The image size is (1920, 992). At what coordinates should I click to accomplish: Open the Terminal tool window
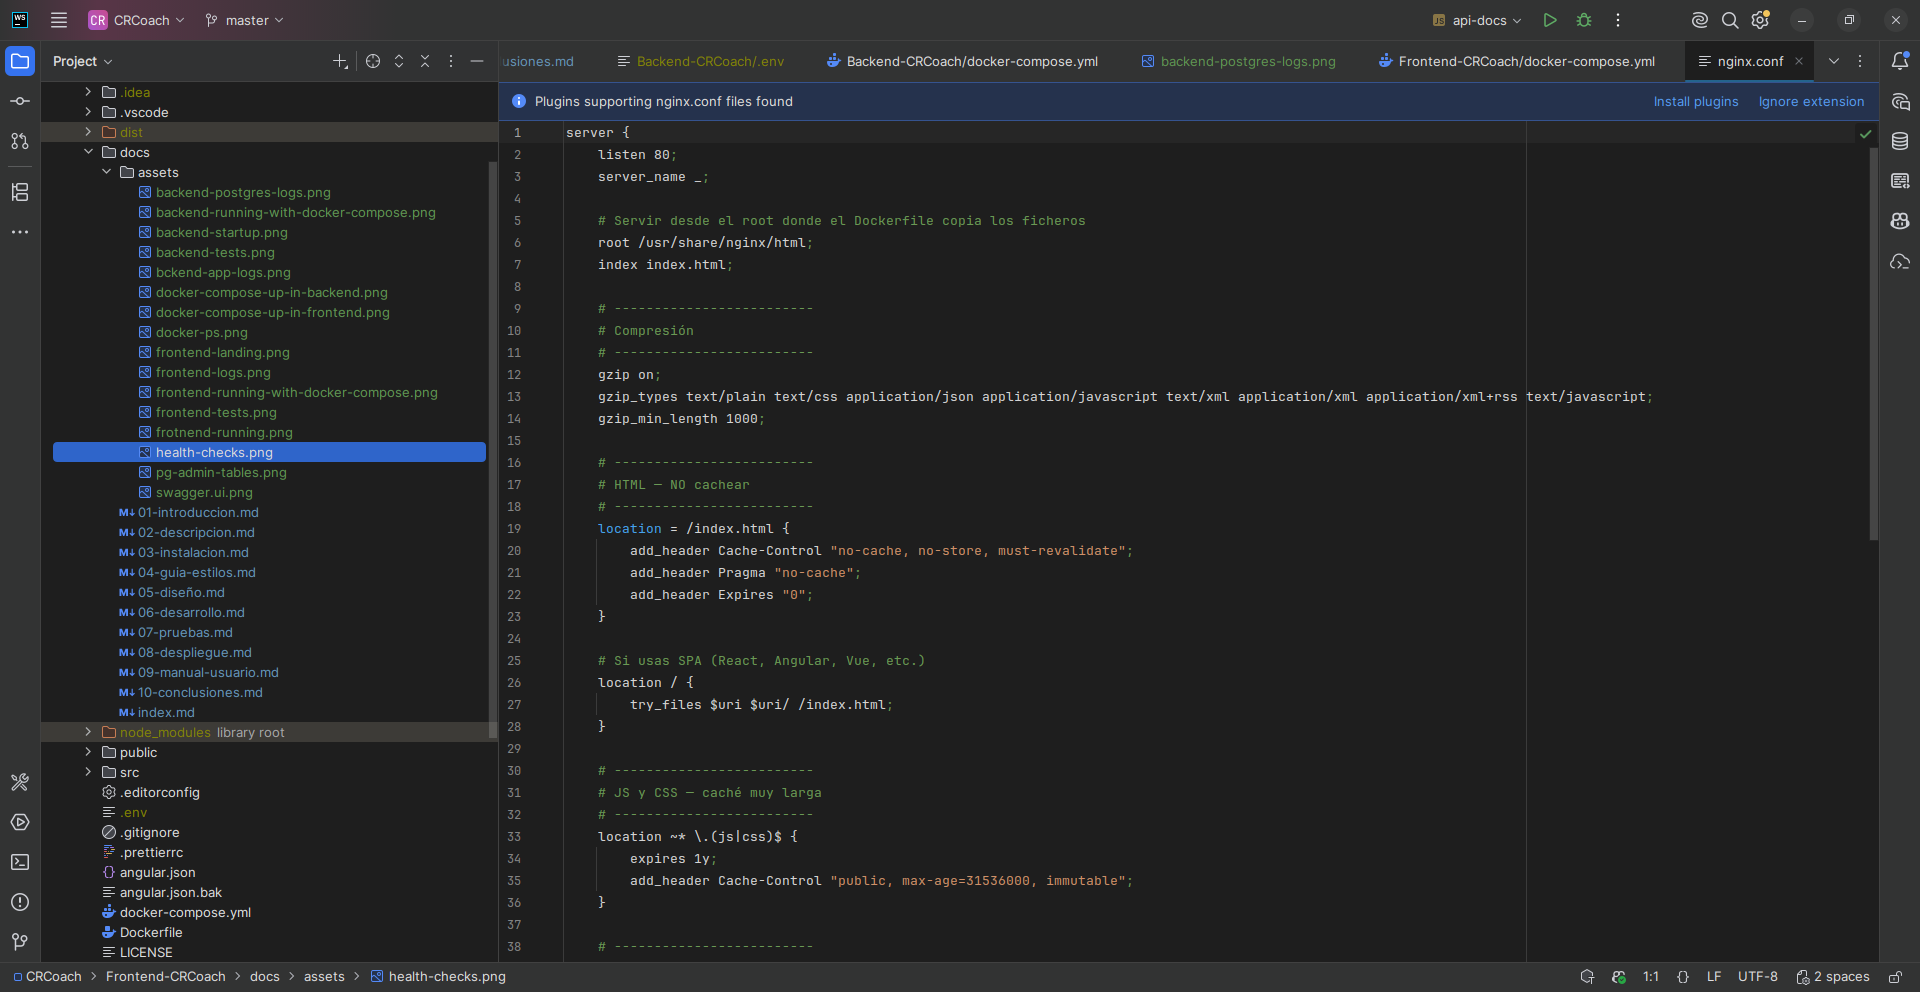pyautogui.click(x=20, y=862)
